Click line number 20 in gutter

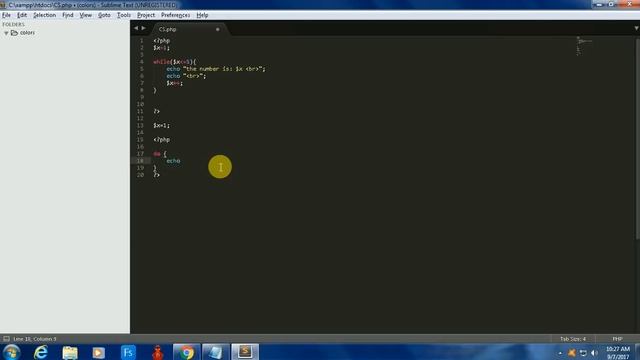(140, 175)
